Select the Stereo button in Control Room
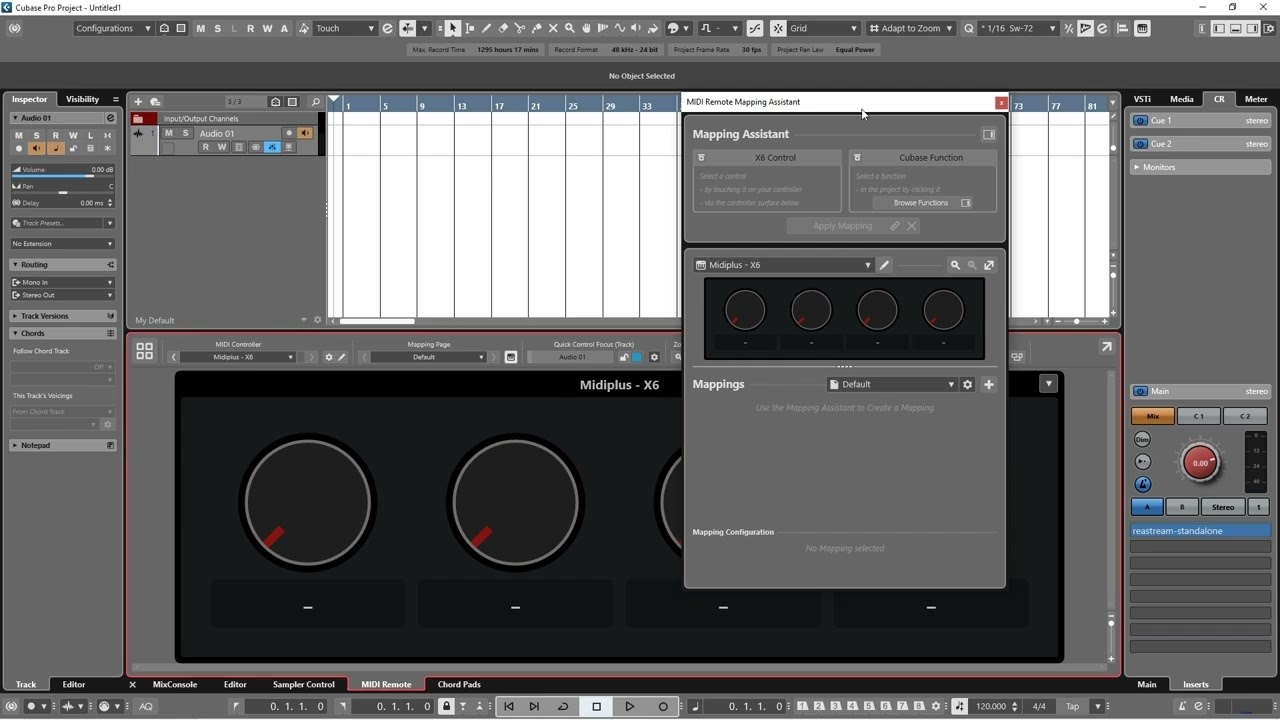 [1223, 507]
